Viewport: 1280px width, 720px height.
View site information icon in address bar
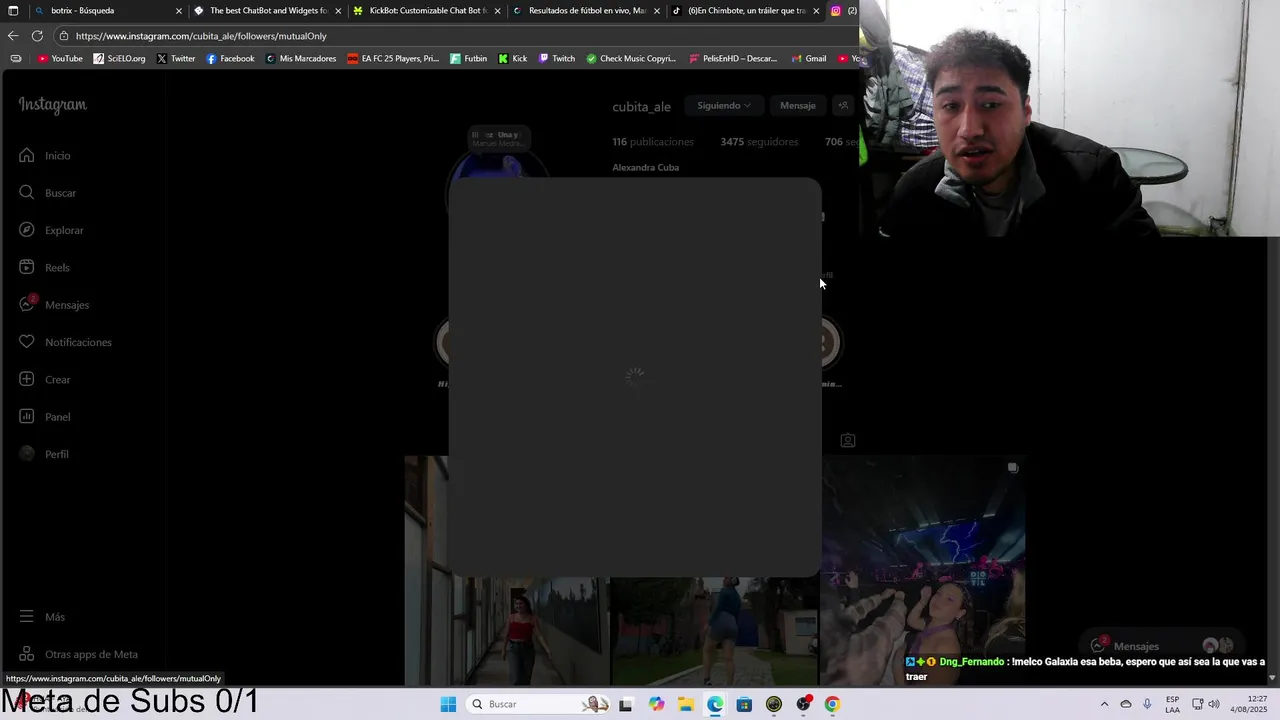(63, 36)
